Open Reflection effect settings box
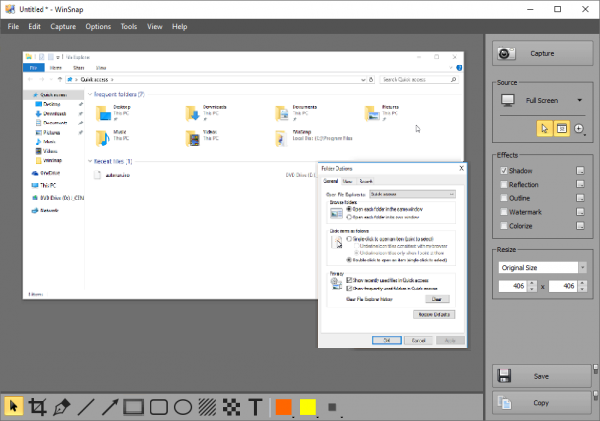This screenshot has width=600, height=421. [x=580, y=184]
